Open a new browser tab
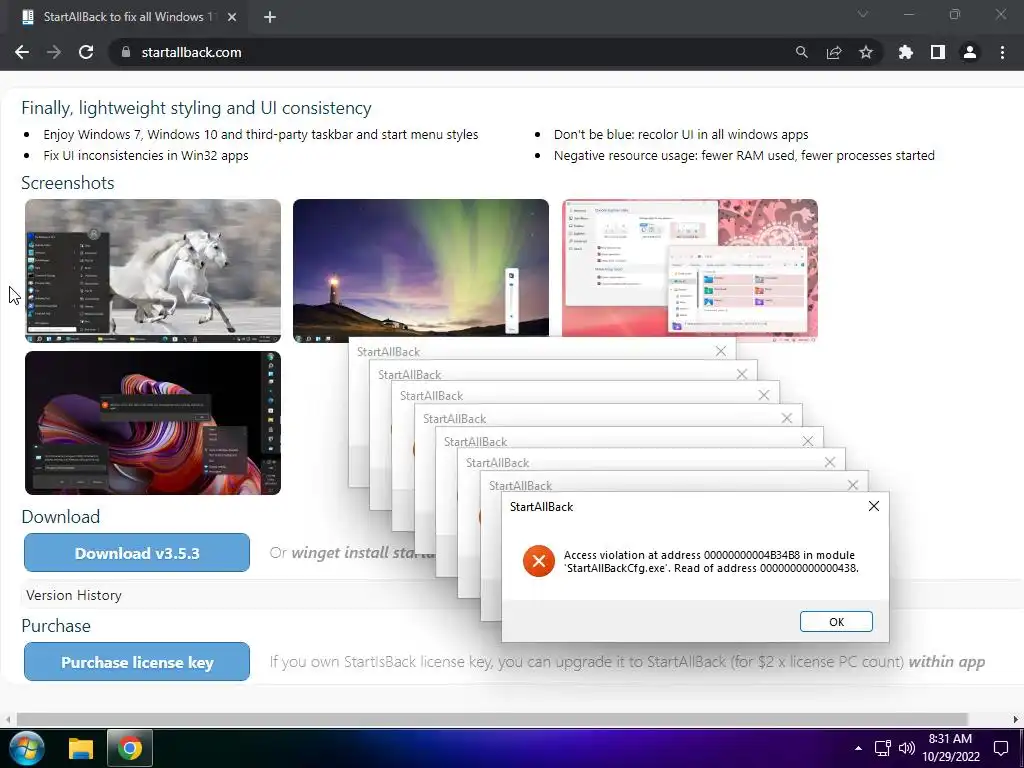 coord(270,17)
